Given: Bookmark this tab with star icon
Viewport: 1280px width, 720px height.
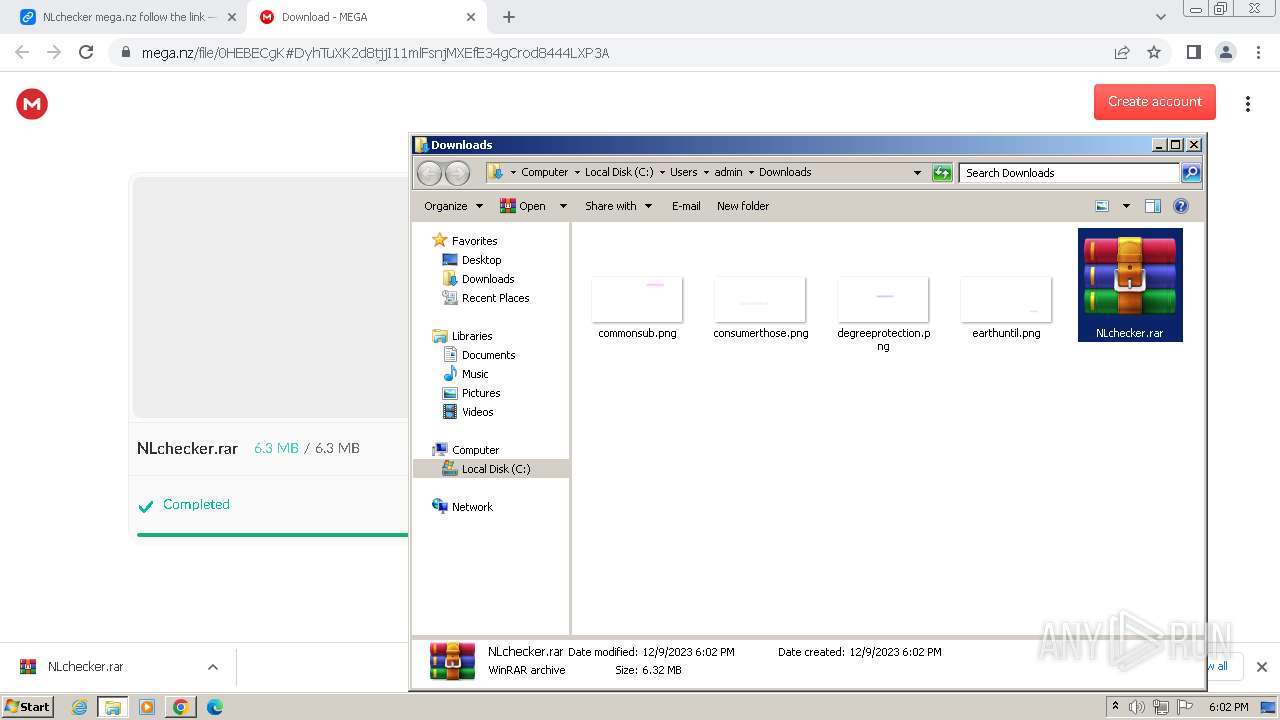Looking at the screenshot, I should click(1154, 52).
